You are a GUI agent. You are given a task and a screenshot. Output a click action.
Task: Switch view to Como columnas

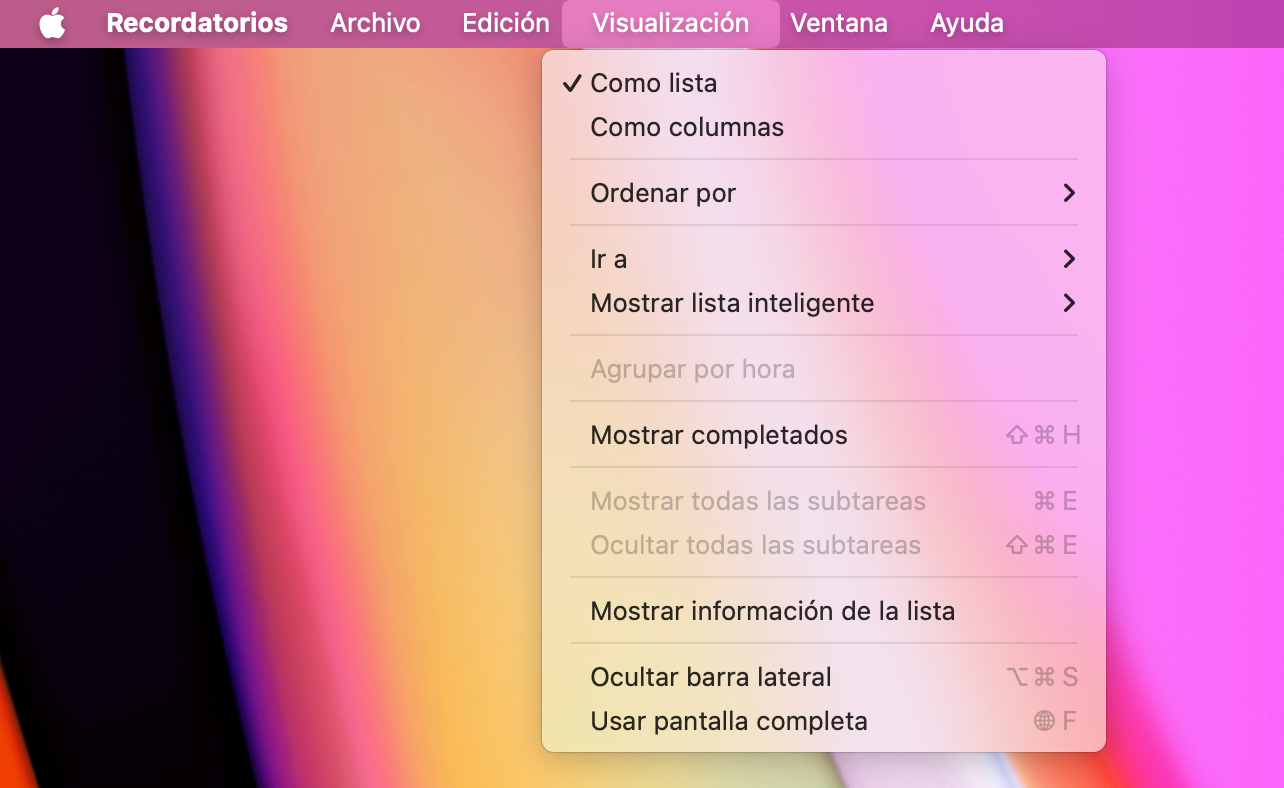[687, 127]
